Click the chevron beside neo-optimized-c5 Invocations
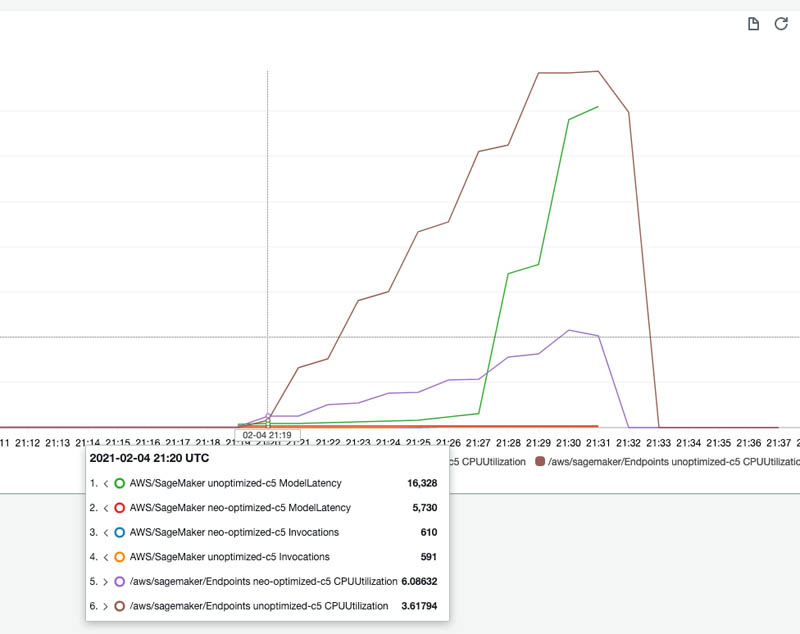The height and width of the screenshot is (634, 800). (106, 532)
